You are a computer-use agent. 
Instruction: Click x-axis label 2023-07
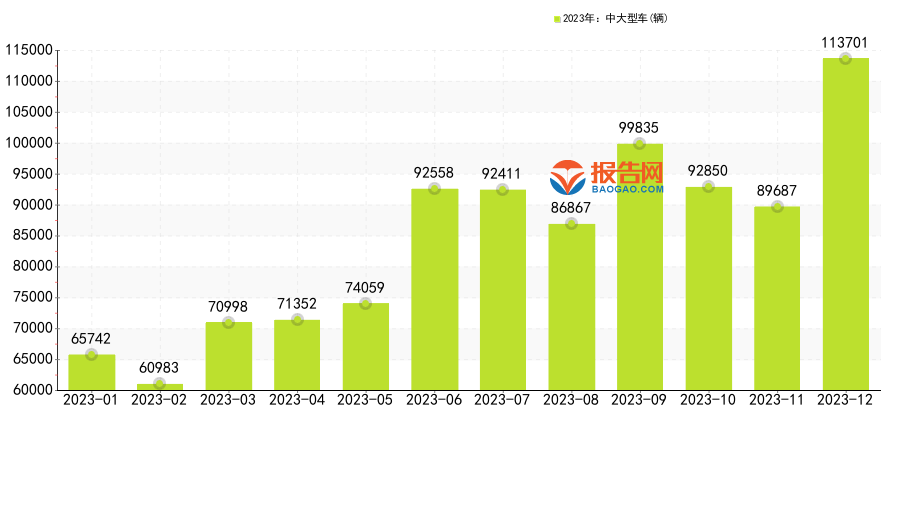[x=502, y=400]
